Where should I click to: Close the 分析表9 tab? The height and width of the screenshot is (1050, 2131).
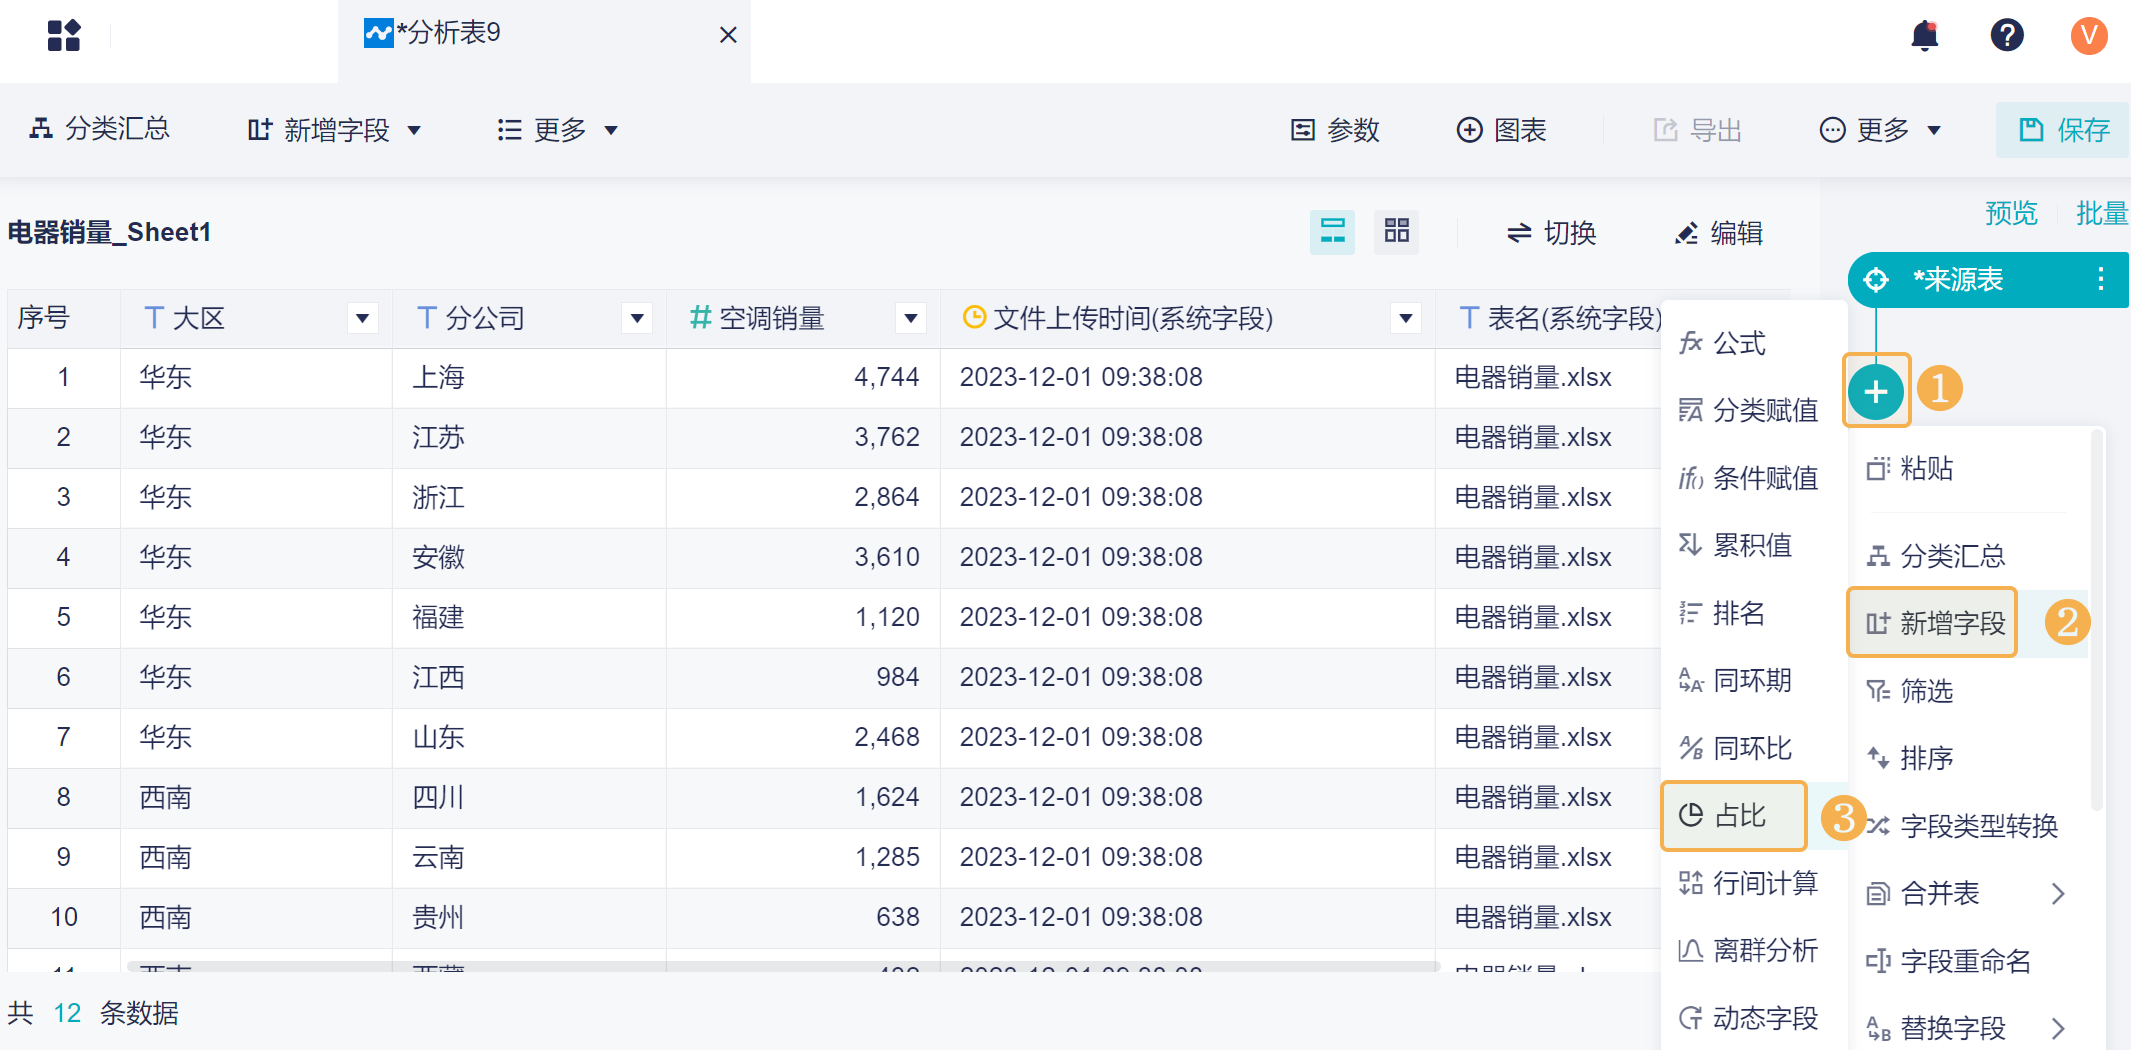coord(728,35)
